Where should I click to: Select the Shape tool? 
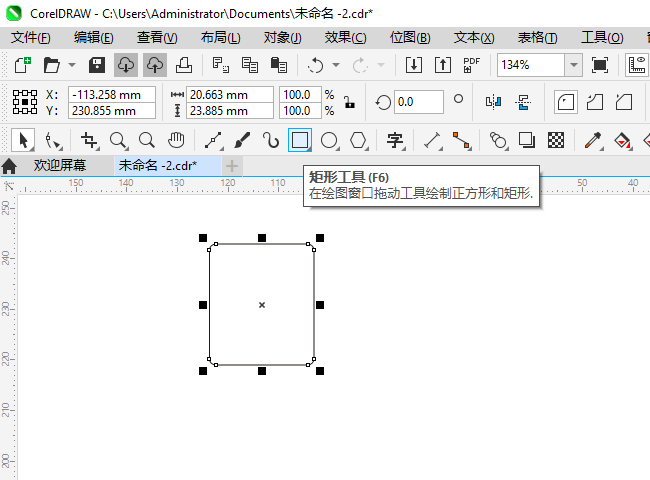[x=53, y=141]
